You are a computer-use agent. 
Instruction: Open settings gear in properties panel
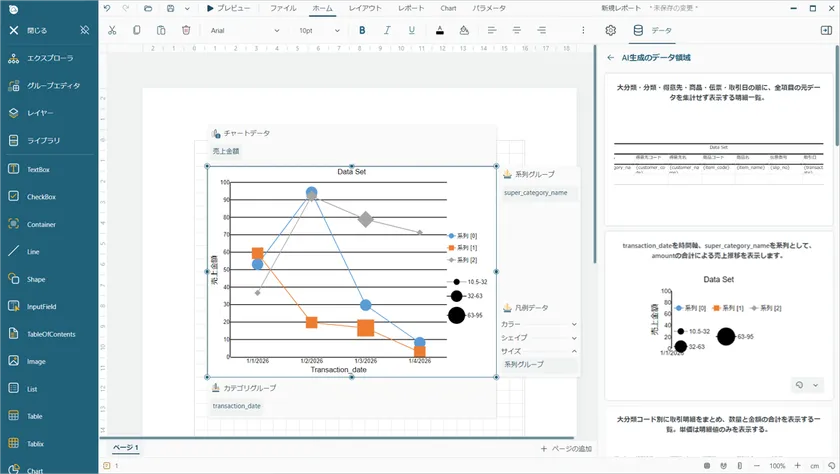coord(610,31)
